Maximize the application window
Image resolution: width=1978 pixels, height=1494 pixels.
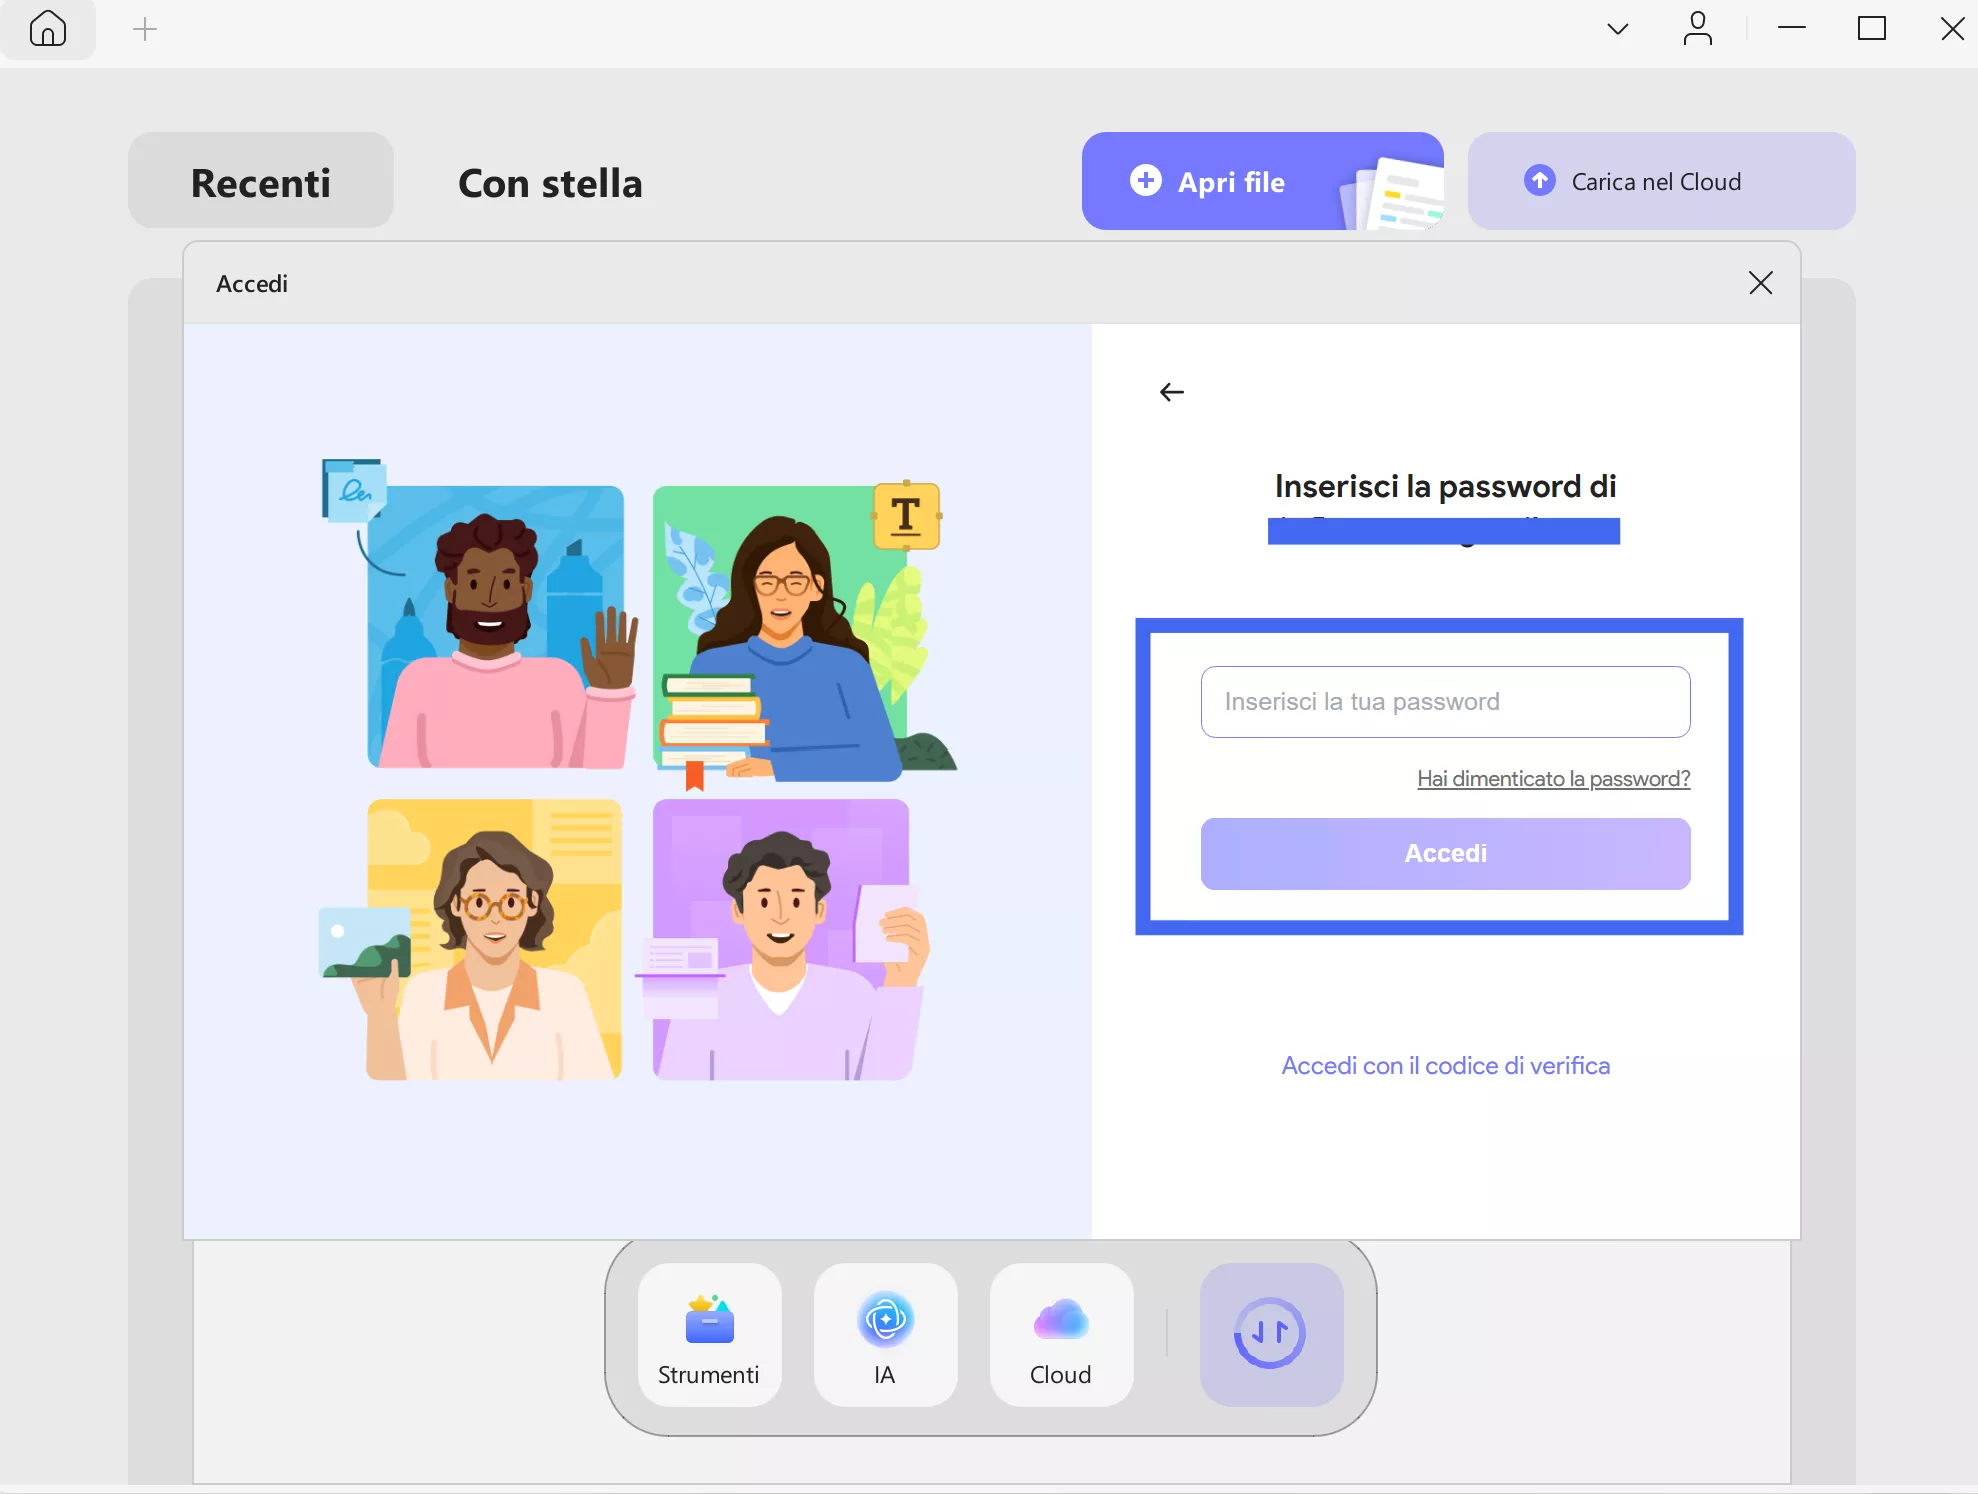point(1871,29)
